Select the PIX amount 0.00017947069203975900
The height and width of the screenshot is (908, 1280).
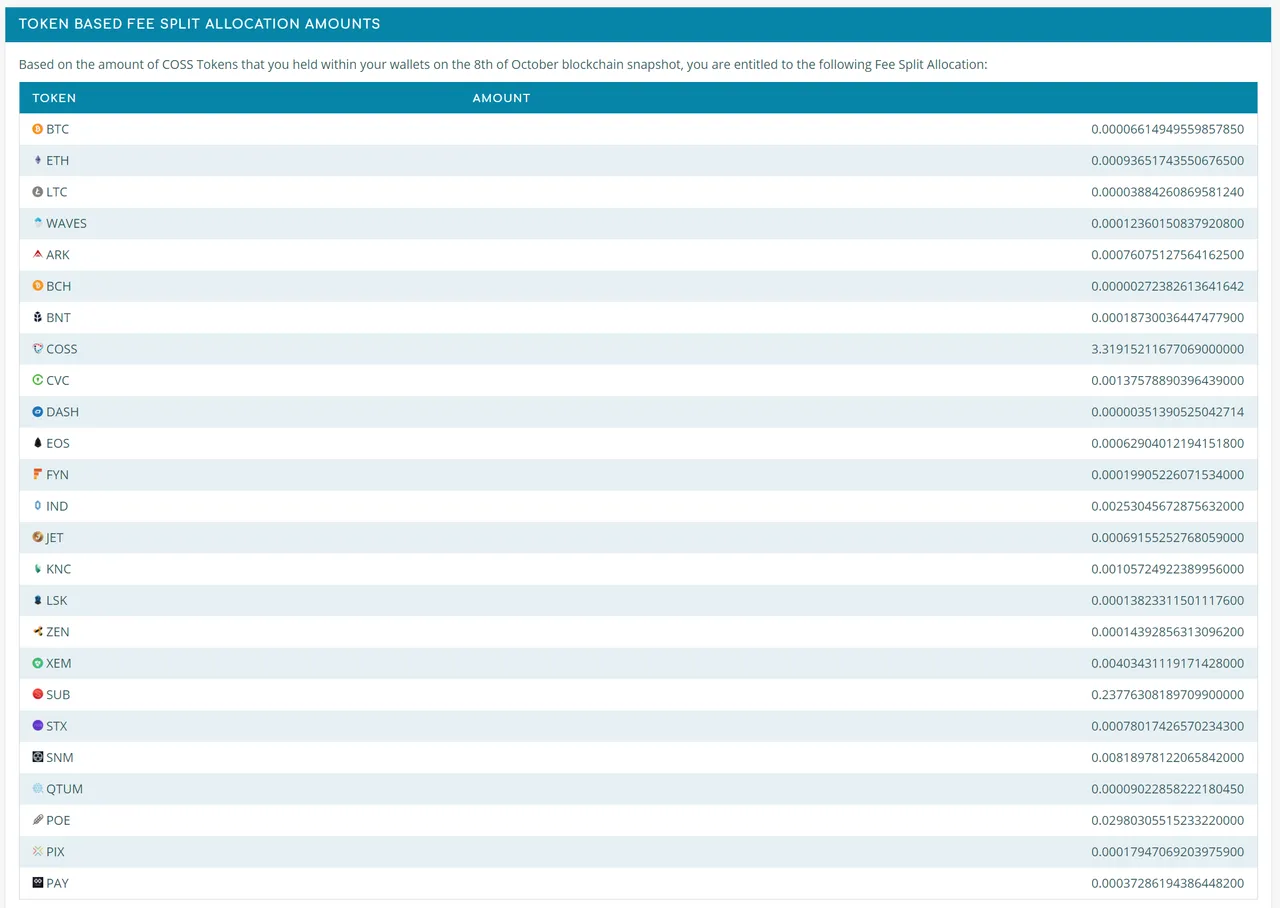1167,852
